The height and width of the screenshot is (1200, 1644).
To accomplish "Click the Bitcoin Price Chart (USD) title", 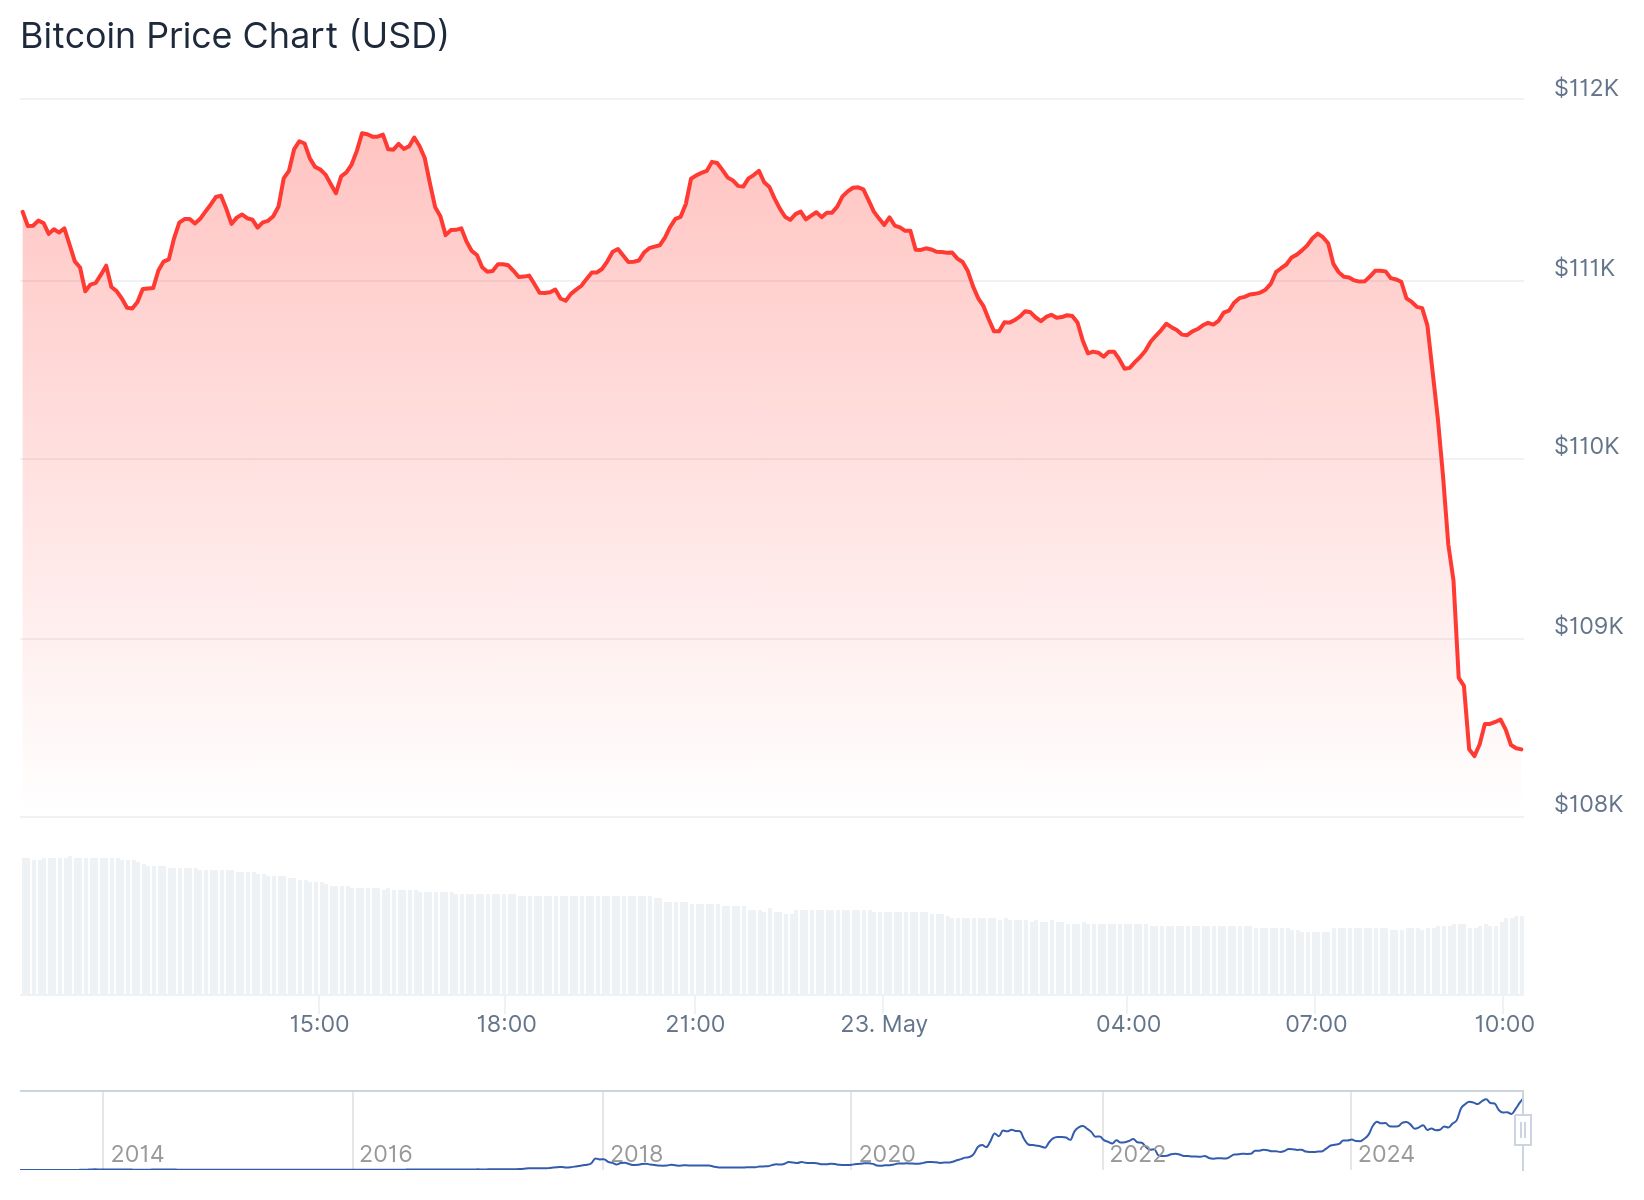I will (x=234, y=36).
